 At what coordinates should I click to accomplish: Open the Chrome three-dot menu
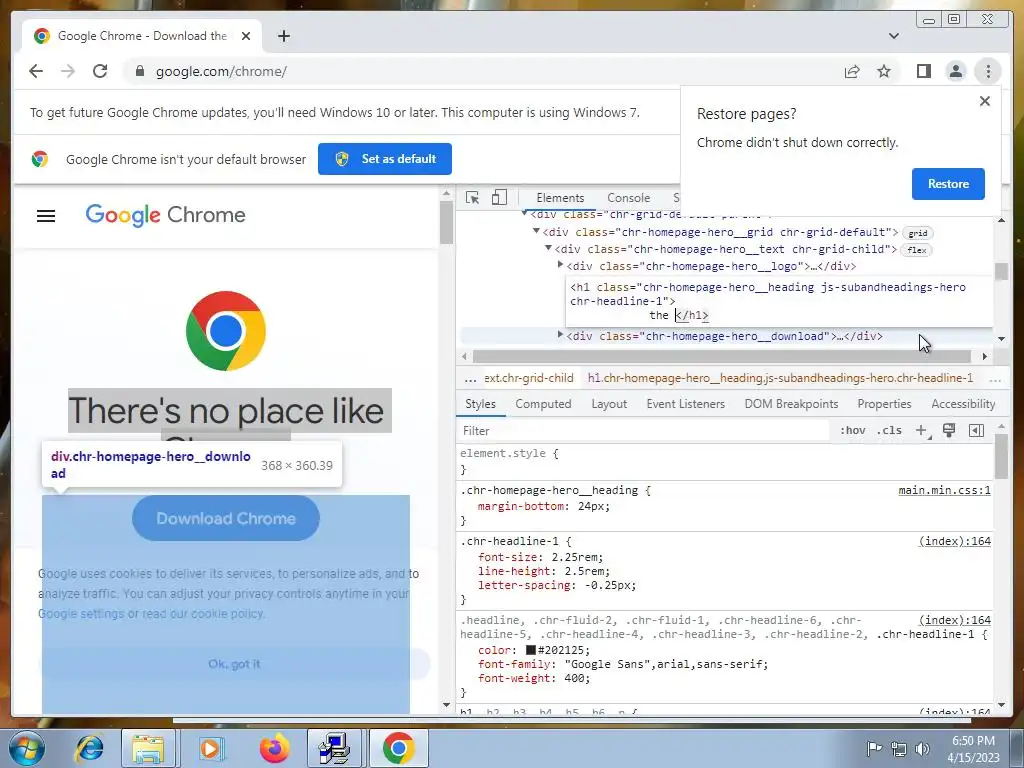(x=988, y=71)
